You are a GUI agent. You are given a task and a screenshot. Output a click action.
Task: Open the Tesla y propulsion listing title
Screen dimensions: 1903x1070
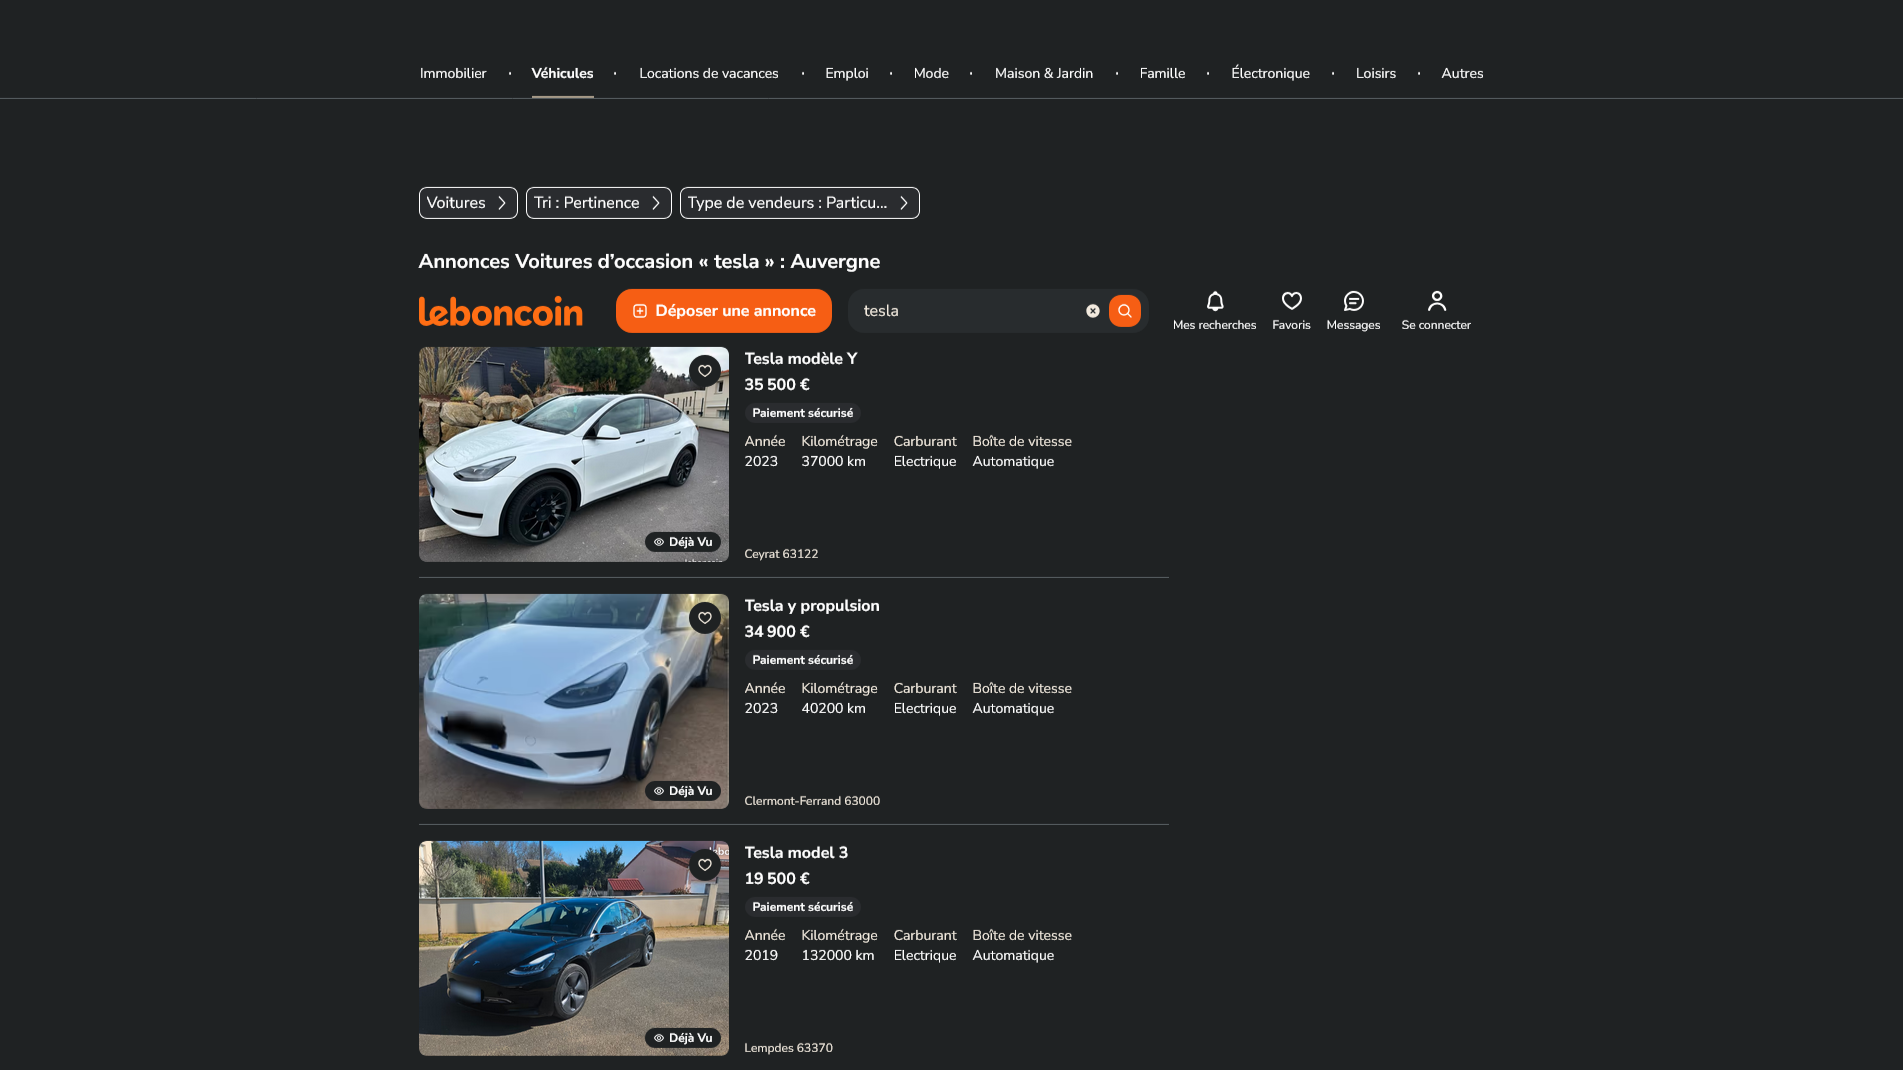(x=812, y=606)
